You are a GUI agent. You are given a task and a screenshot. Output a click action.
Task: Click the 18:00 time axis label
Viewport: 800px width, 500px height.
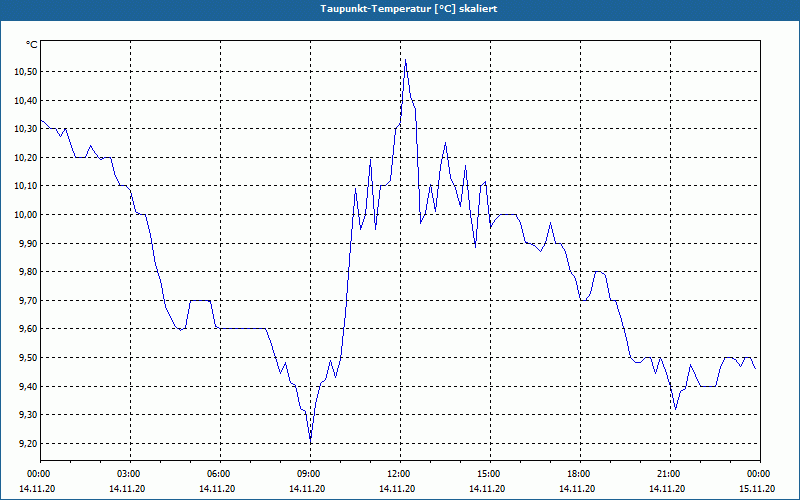(x=579, y=474)
